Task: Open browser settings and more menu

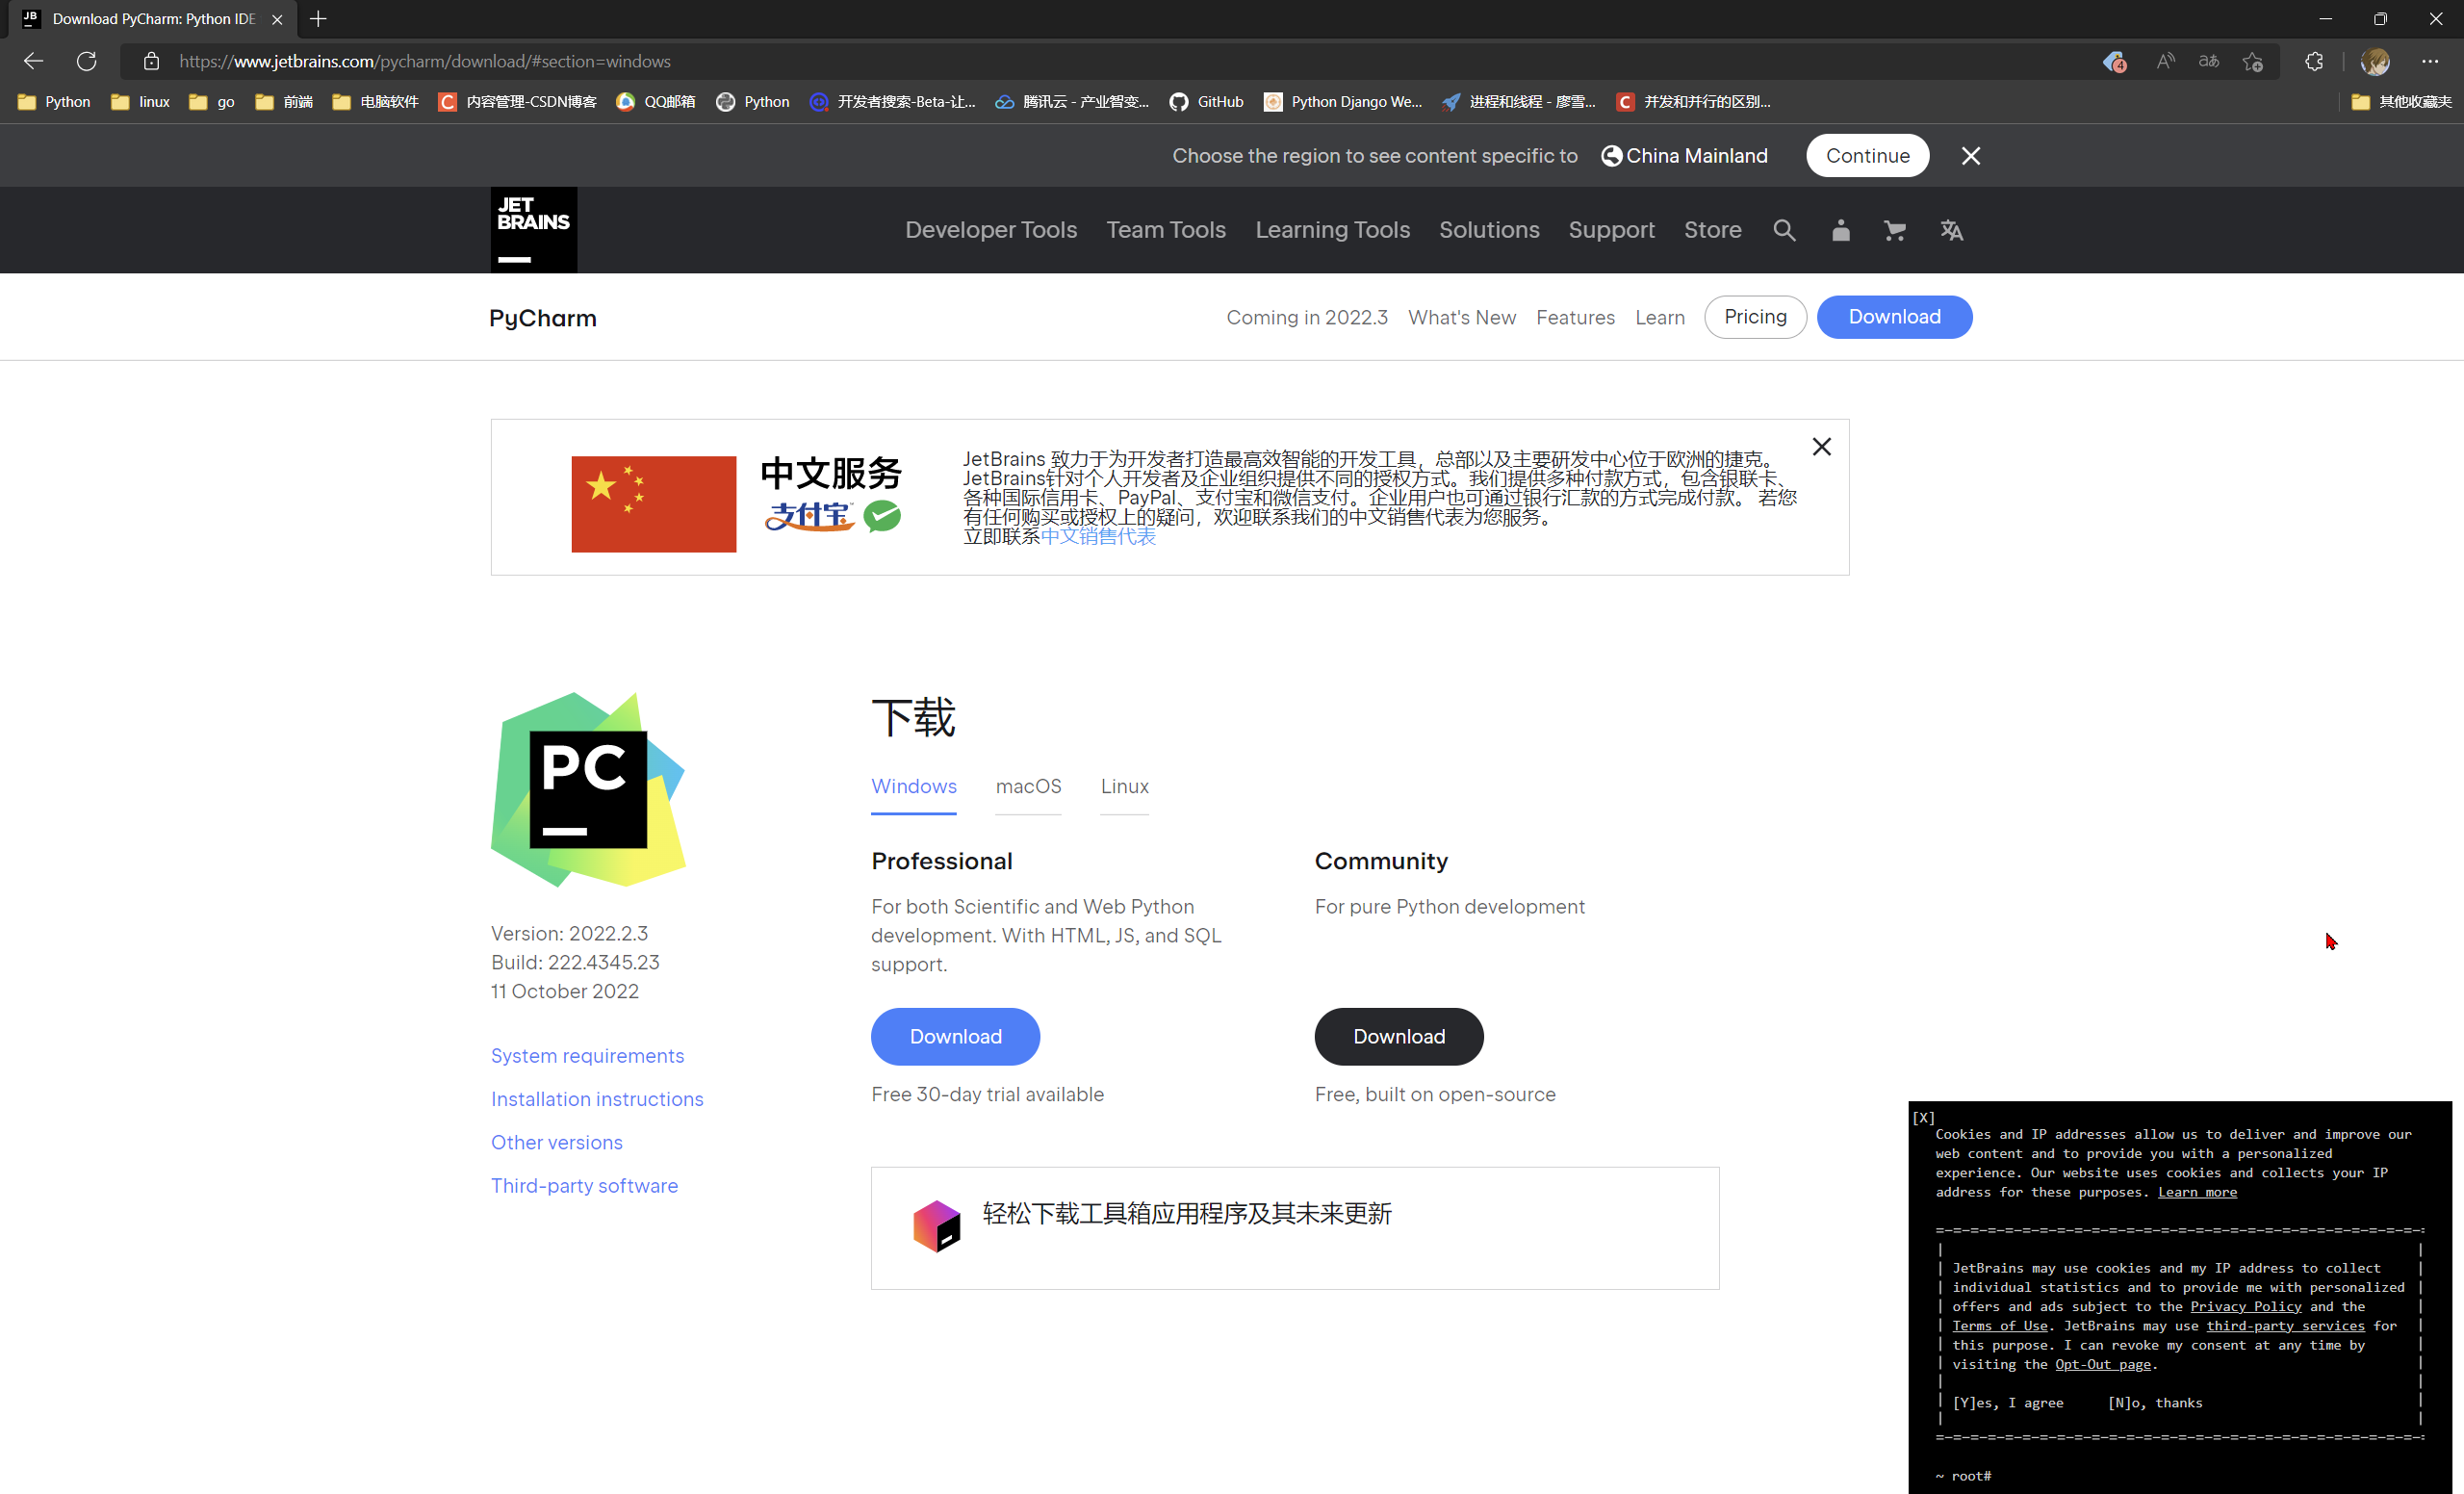Action: click(x=2430, y=61)
